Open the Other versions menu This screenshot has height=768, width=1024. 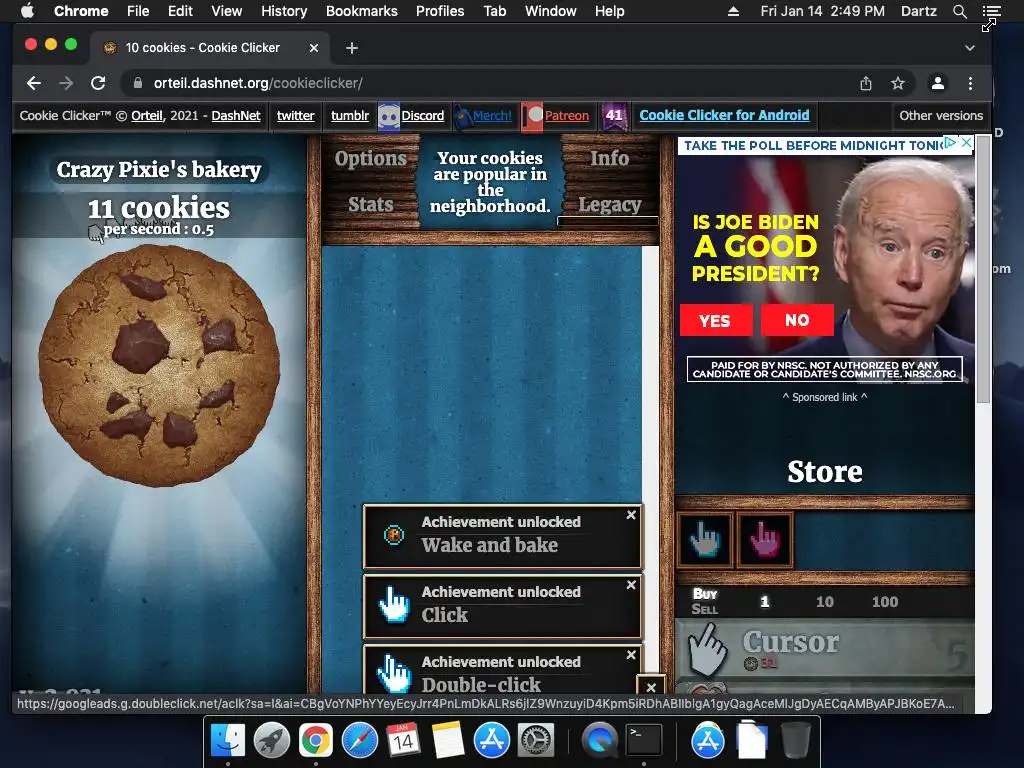tap(940, 116)
